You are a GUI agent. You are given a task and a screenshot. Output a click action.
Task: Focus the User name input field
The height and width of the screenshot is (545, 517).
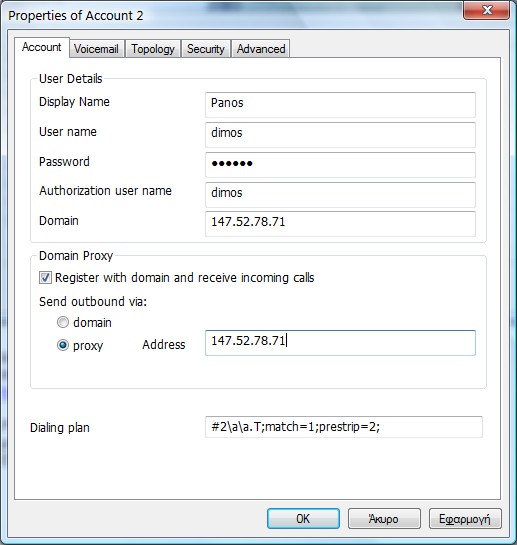click(340, 135)
